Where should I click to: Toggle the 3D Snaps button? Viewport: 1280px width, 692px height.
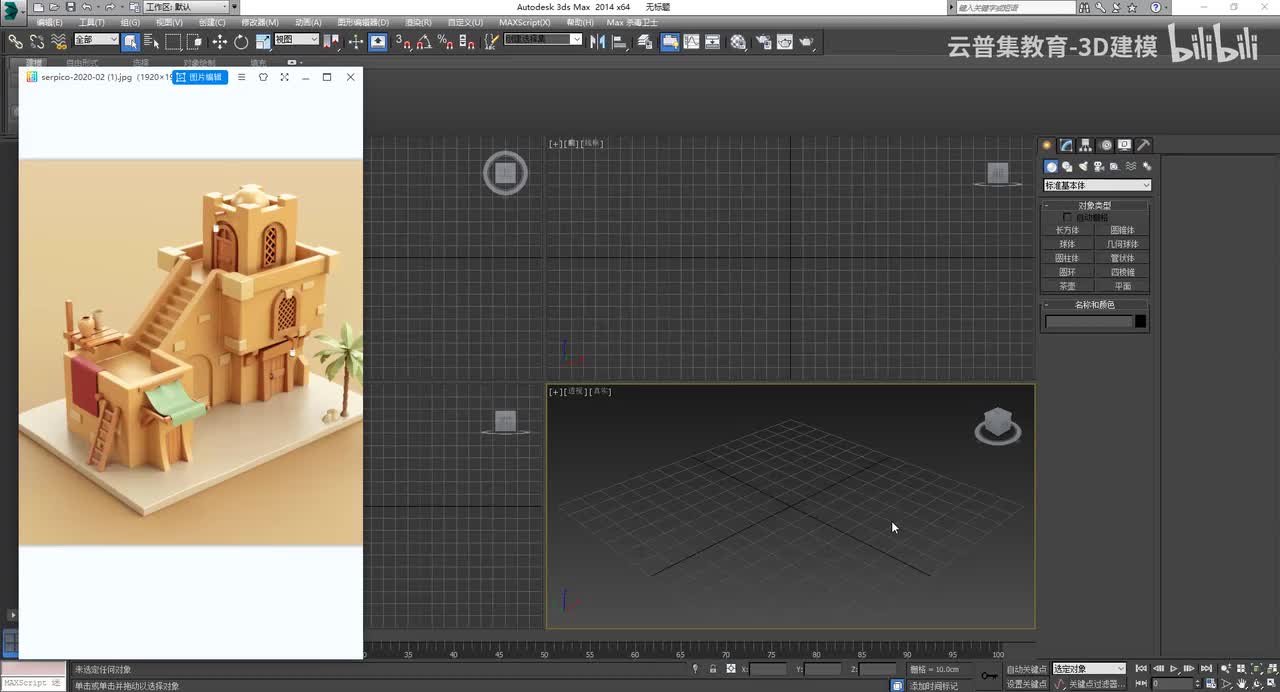coord(402,41)
